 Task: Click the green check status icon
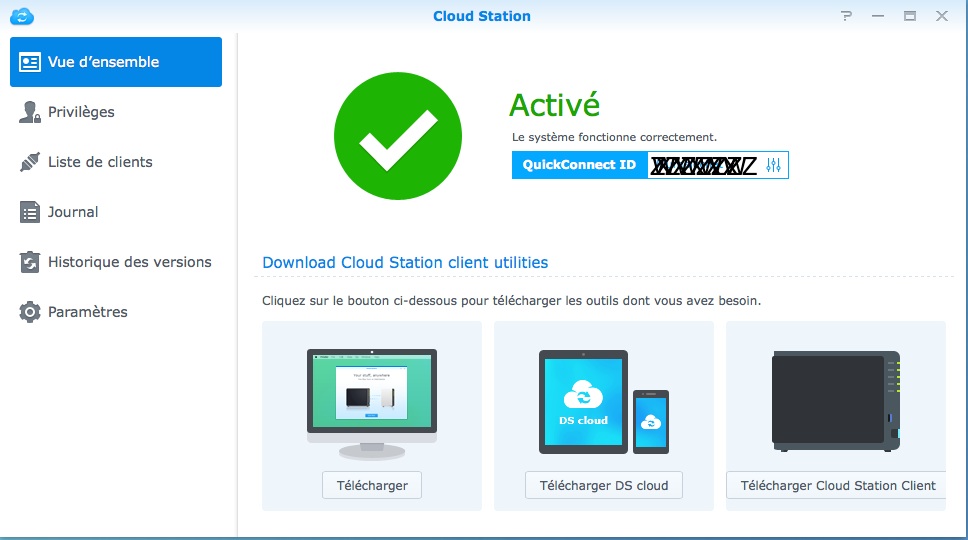click(x=398, y=136)
